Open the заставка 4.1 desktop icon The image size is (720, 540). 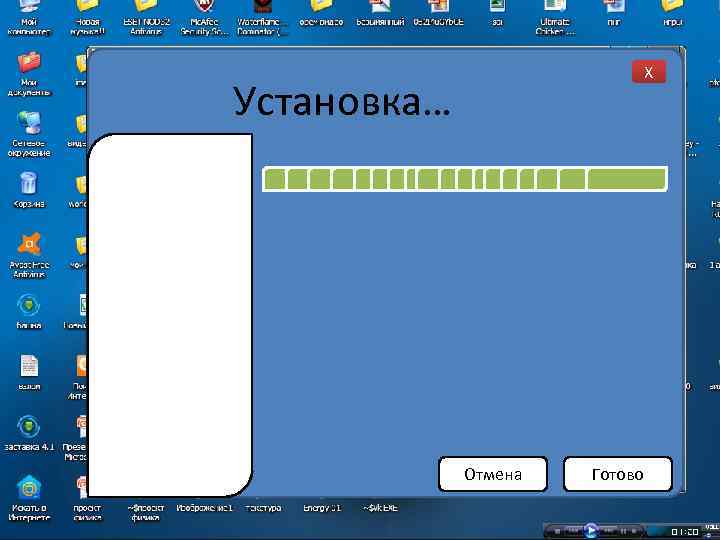(x=29, y=433)
